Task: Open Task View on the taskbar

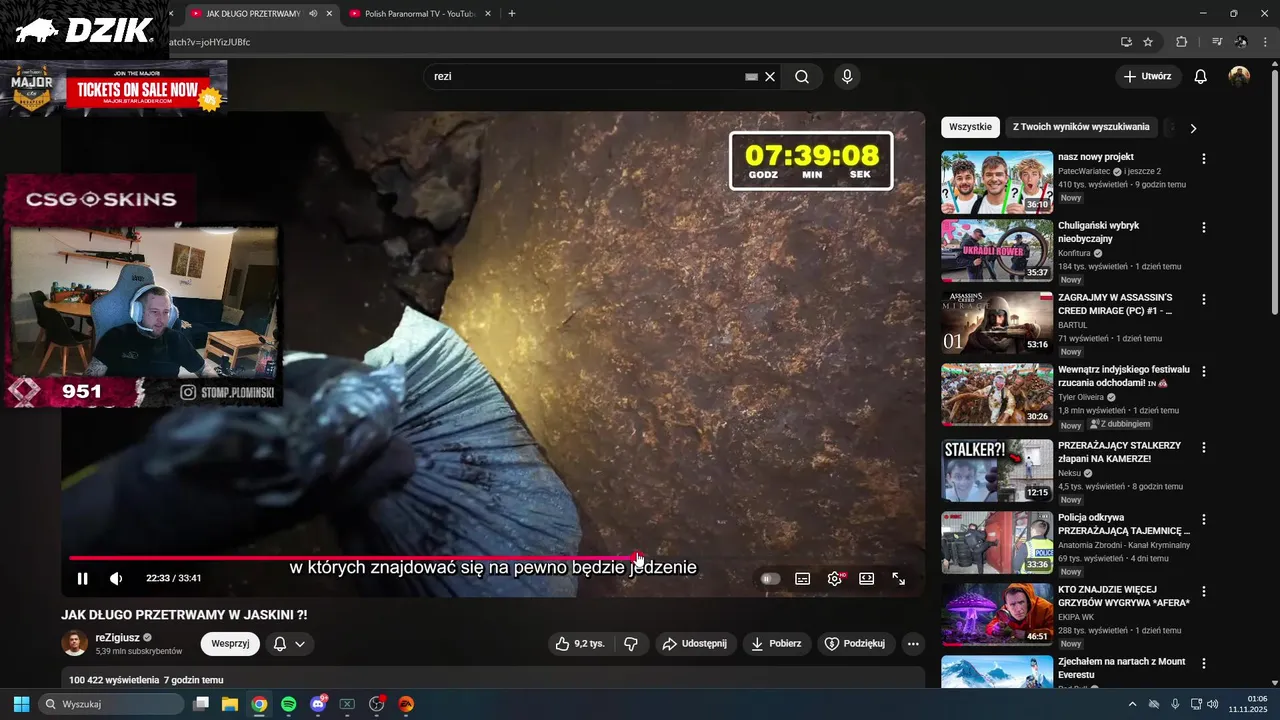Action: click(201, 704)
